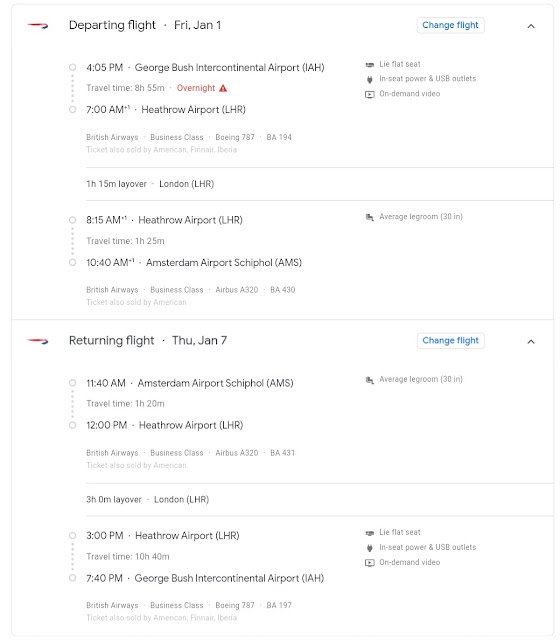Click the Lie flat seat icon for flight BA 197
The image size is (560, 640).
(369, 533)
